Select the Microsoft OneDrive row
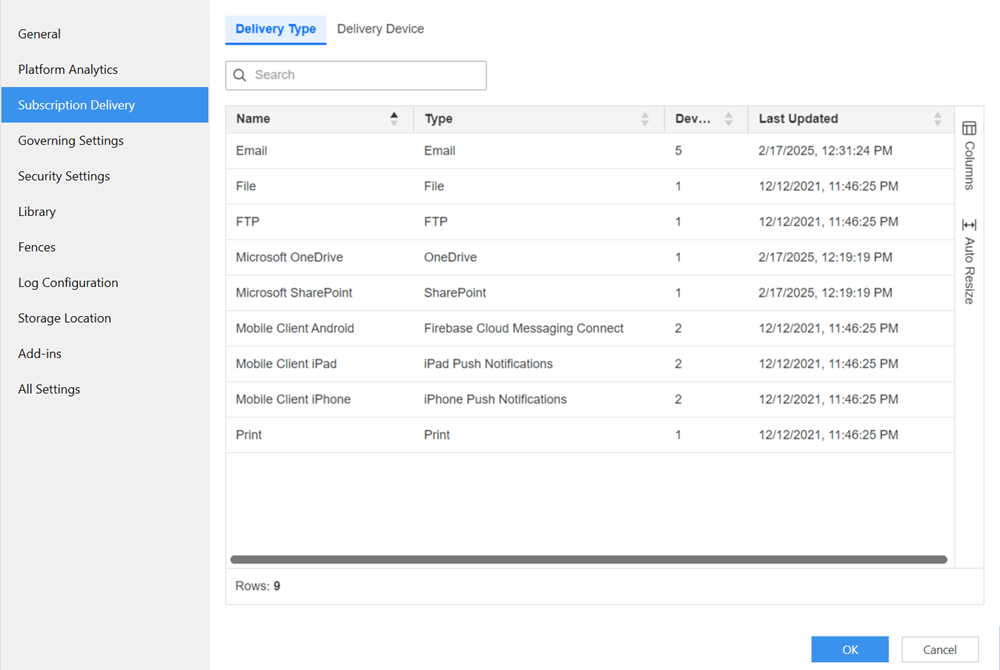 289,257
